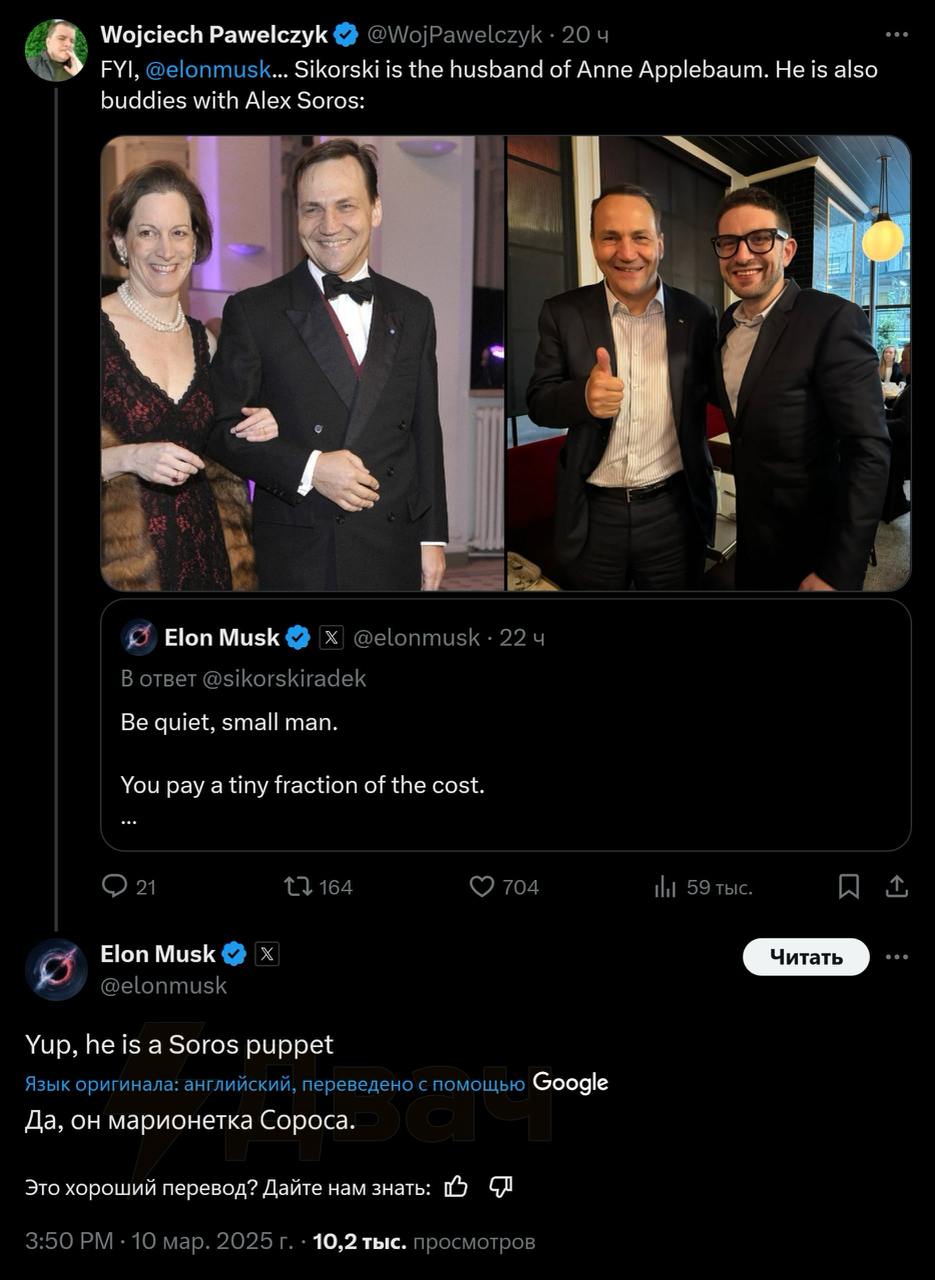Open more options on Wojciech Pawelczyk's post
935x1280 pixels.
coord(897,34)
